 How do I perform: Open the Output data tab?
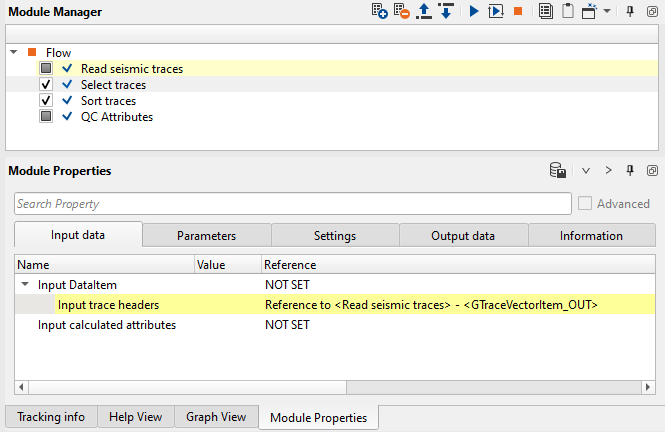463,236
